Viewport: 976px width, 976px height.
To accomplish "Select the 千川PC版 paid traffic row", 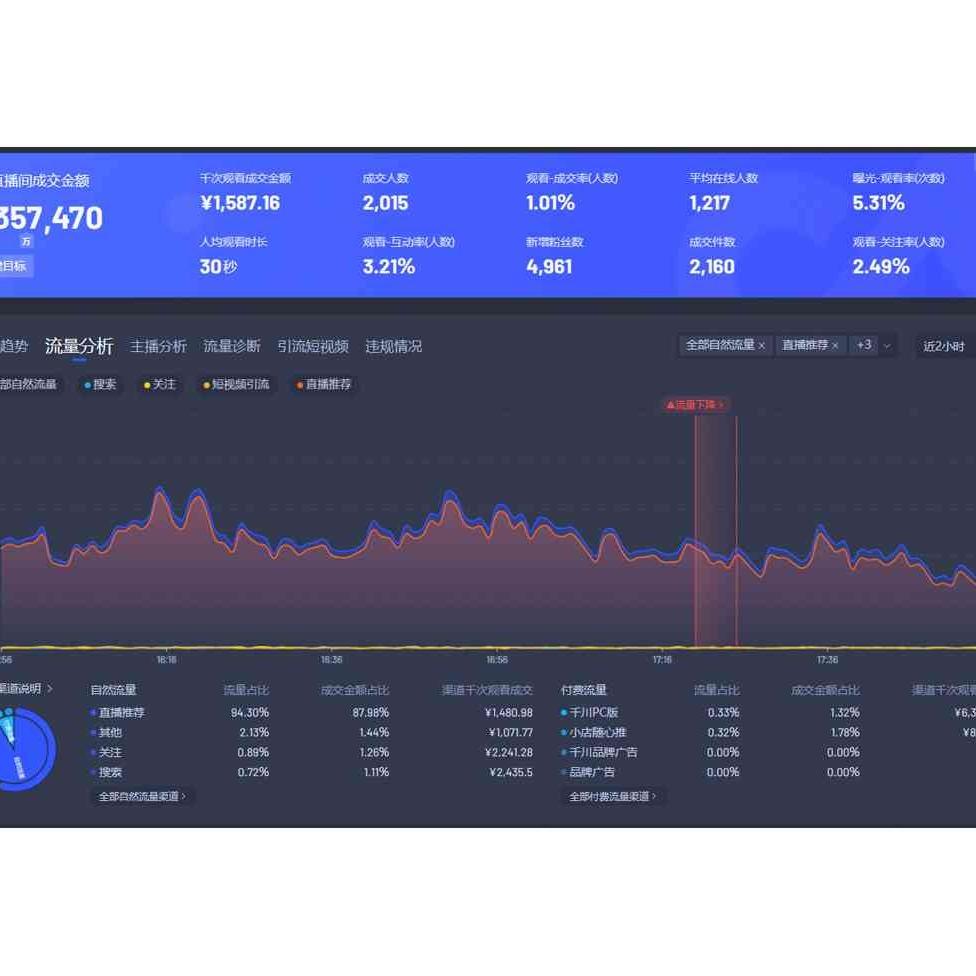I will (x=593, y=713).
